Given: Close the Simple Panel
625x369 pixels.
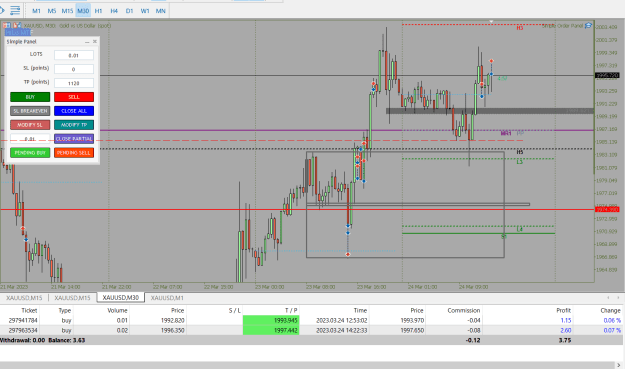Looking at the screenshot, I should 94,41.
